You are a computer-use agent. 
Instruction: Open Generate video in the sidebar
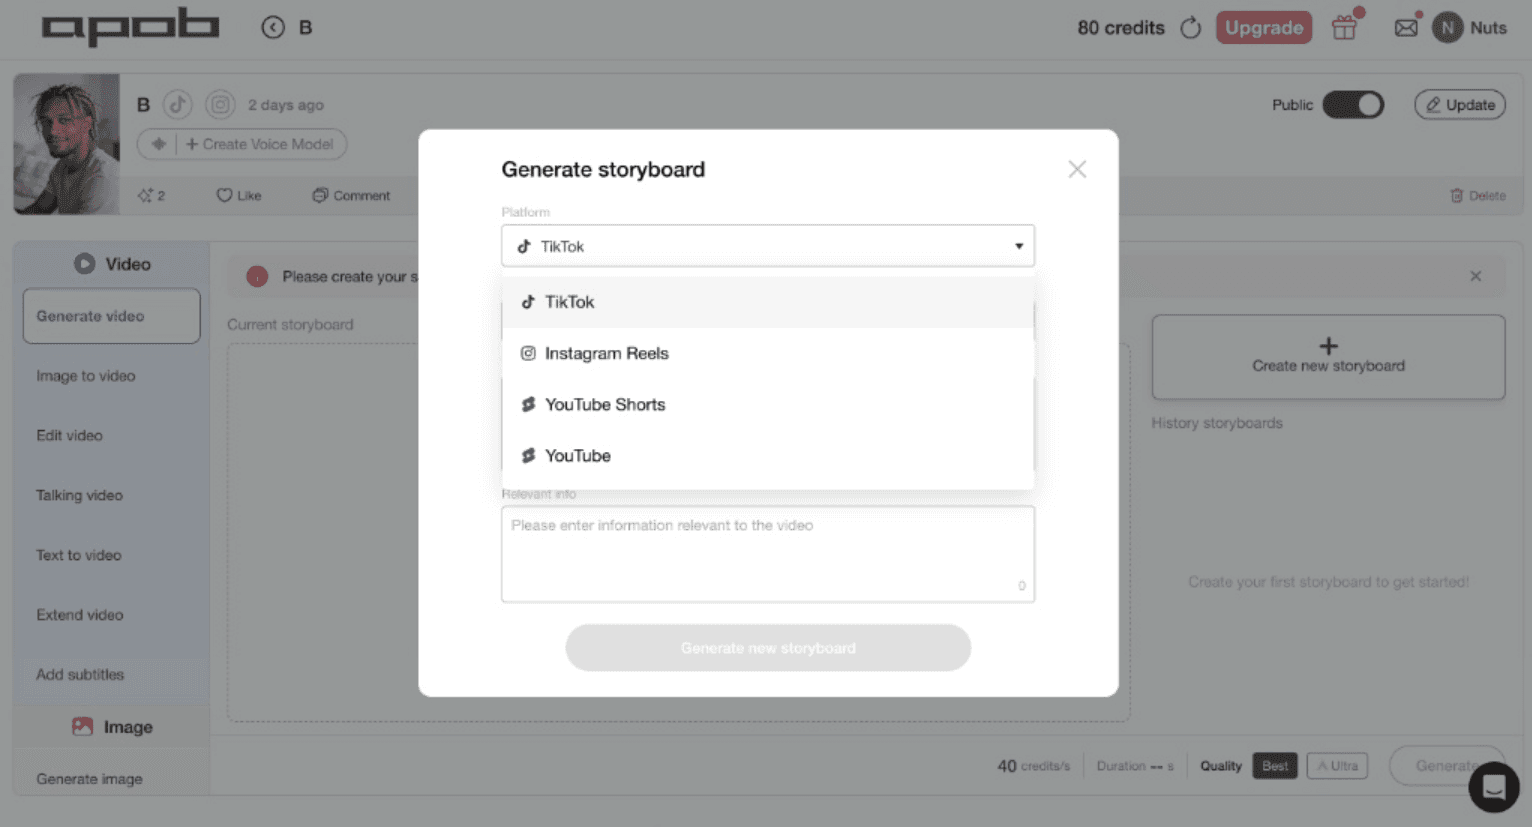coord(111,316)
